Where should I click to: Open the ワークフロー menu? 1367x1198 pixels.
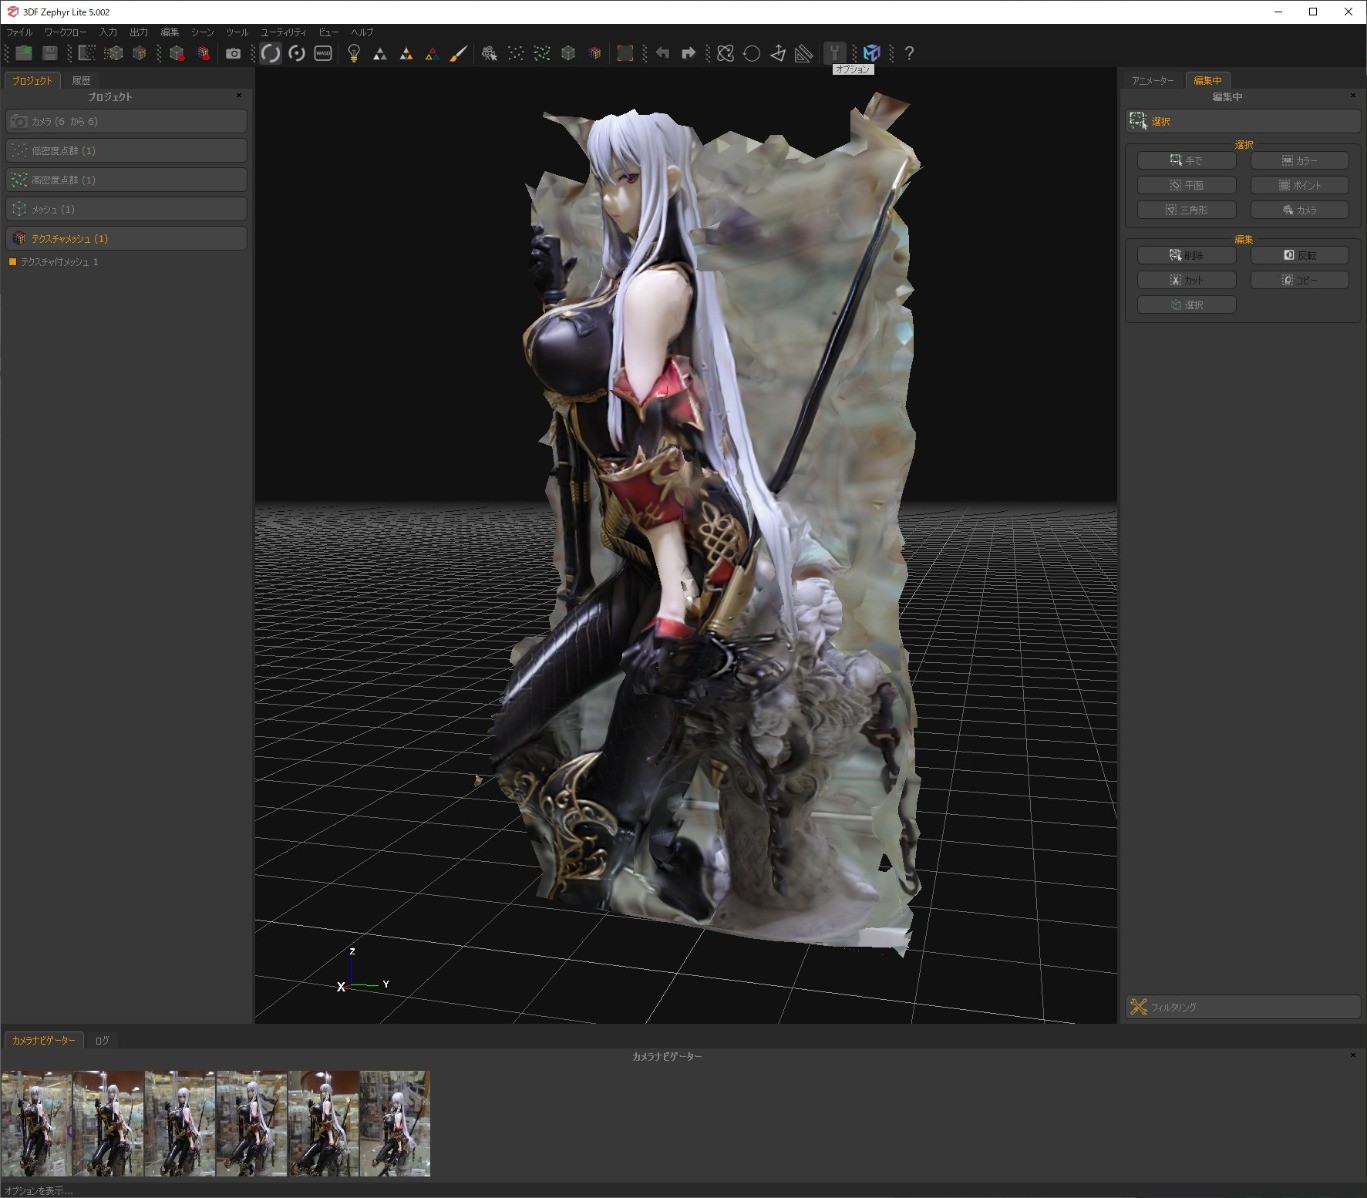pyautogui.click(x=65, y=32)
